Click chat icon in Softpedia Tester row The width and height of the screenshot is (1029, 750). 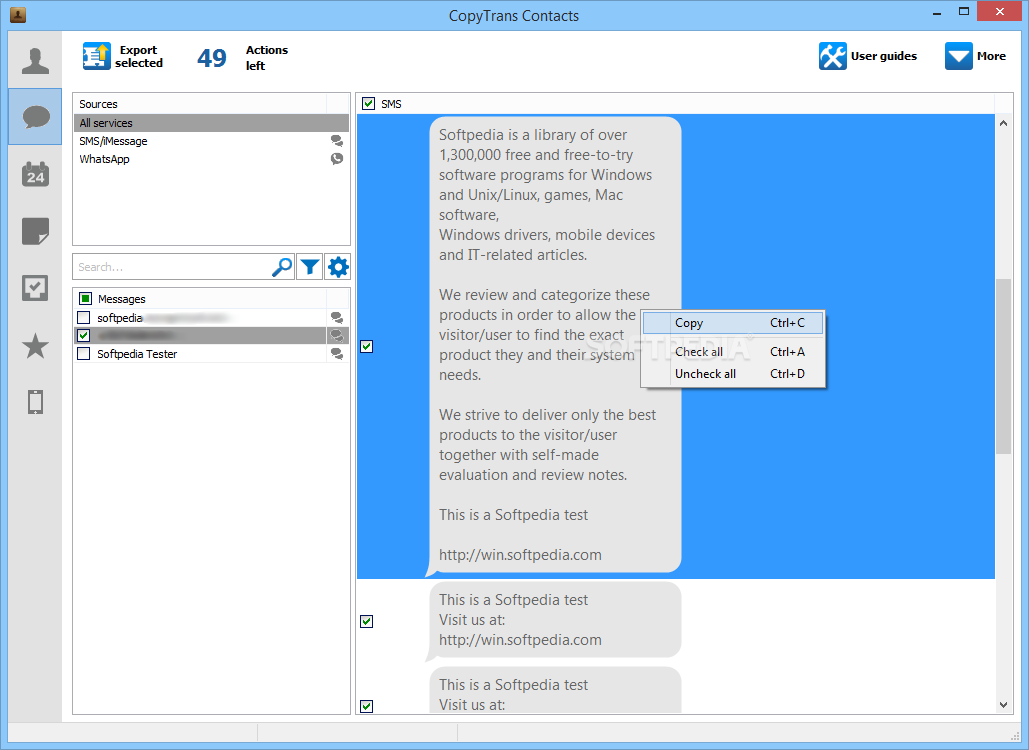(x=337, y=354)
